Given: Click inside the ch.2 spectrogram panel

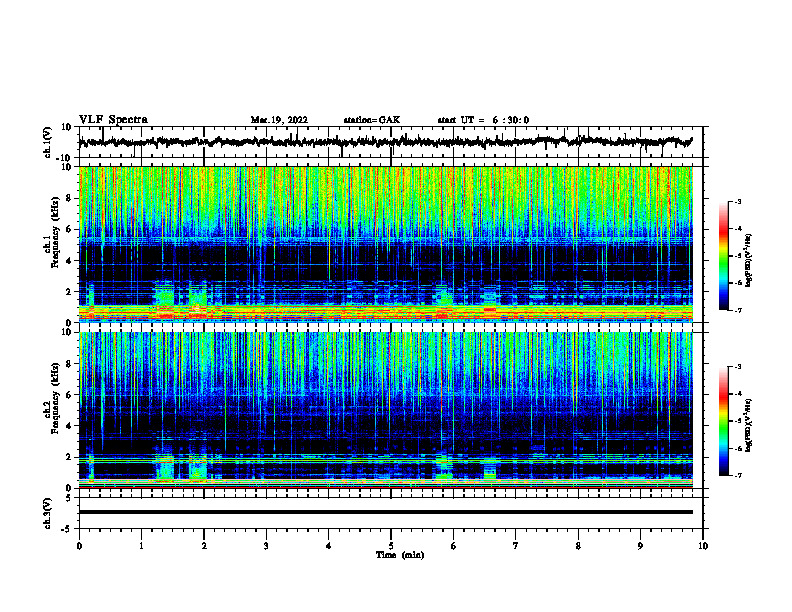Looking at the screenshot, I should pyautogui.click(x=385, y=410).
